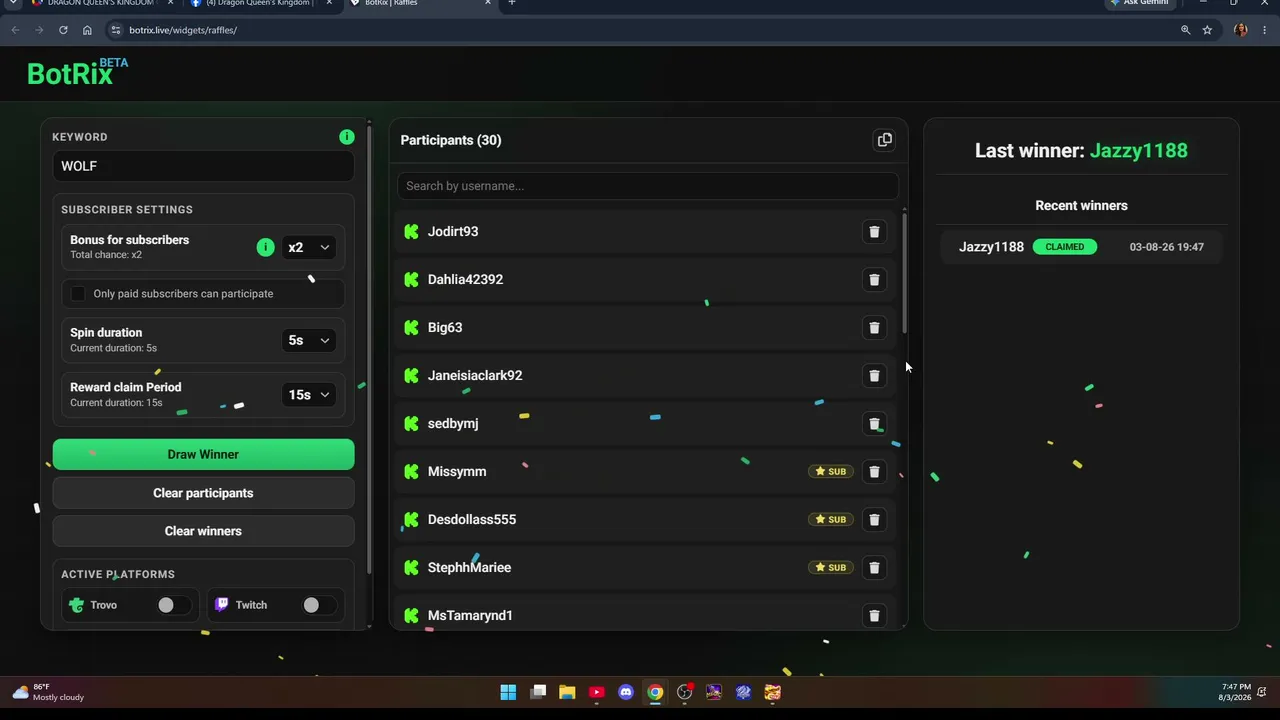The width and height of the screenshot is (1280, 720).
Task: Click the browser back arrow
Action: click(x=15, y=30)
